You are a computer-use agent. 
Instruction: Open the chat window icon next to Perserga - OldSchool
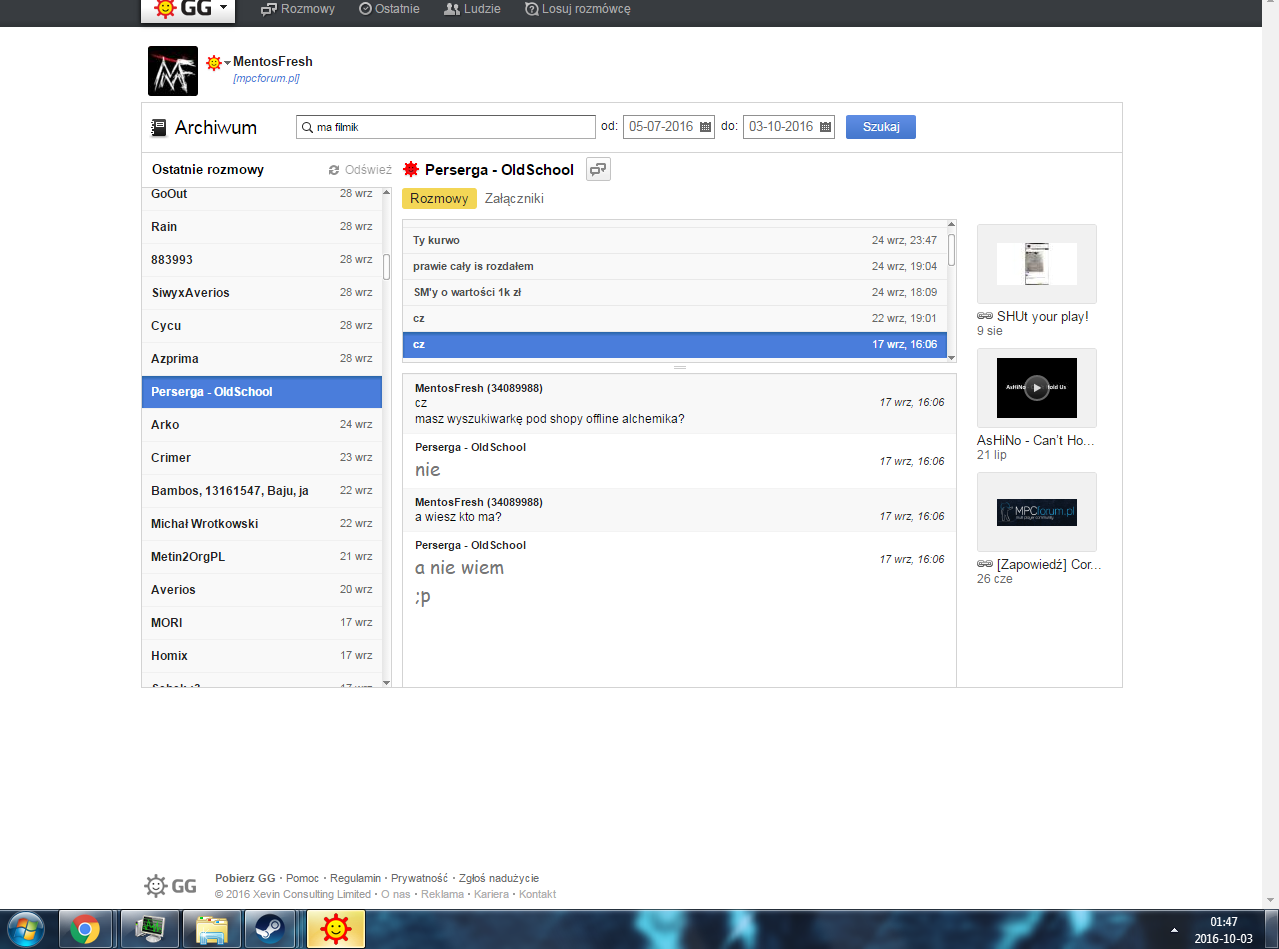point(598,169)
